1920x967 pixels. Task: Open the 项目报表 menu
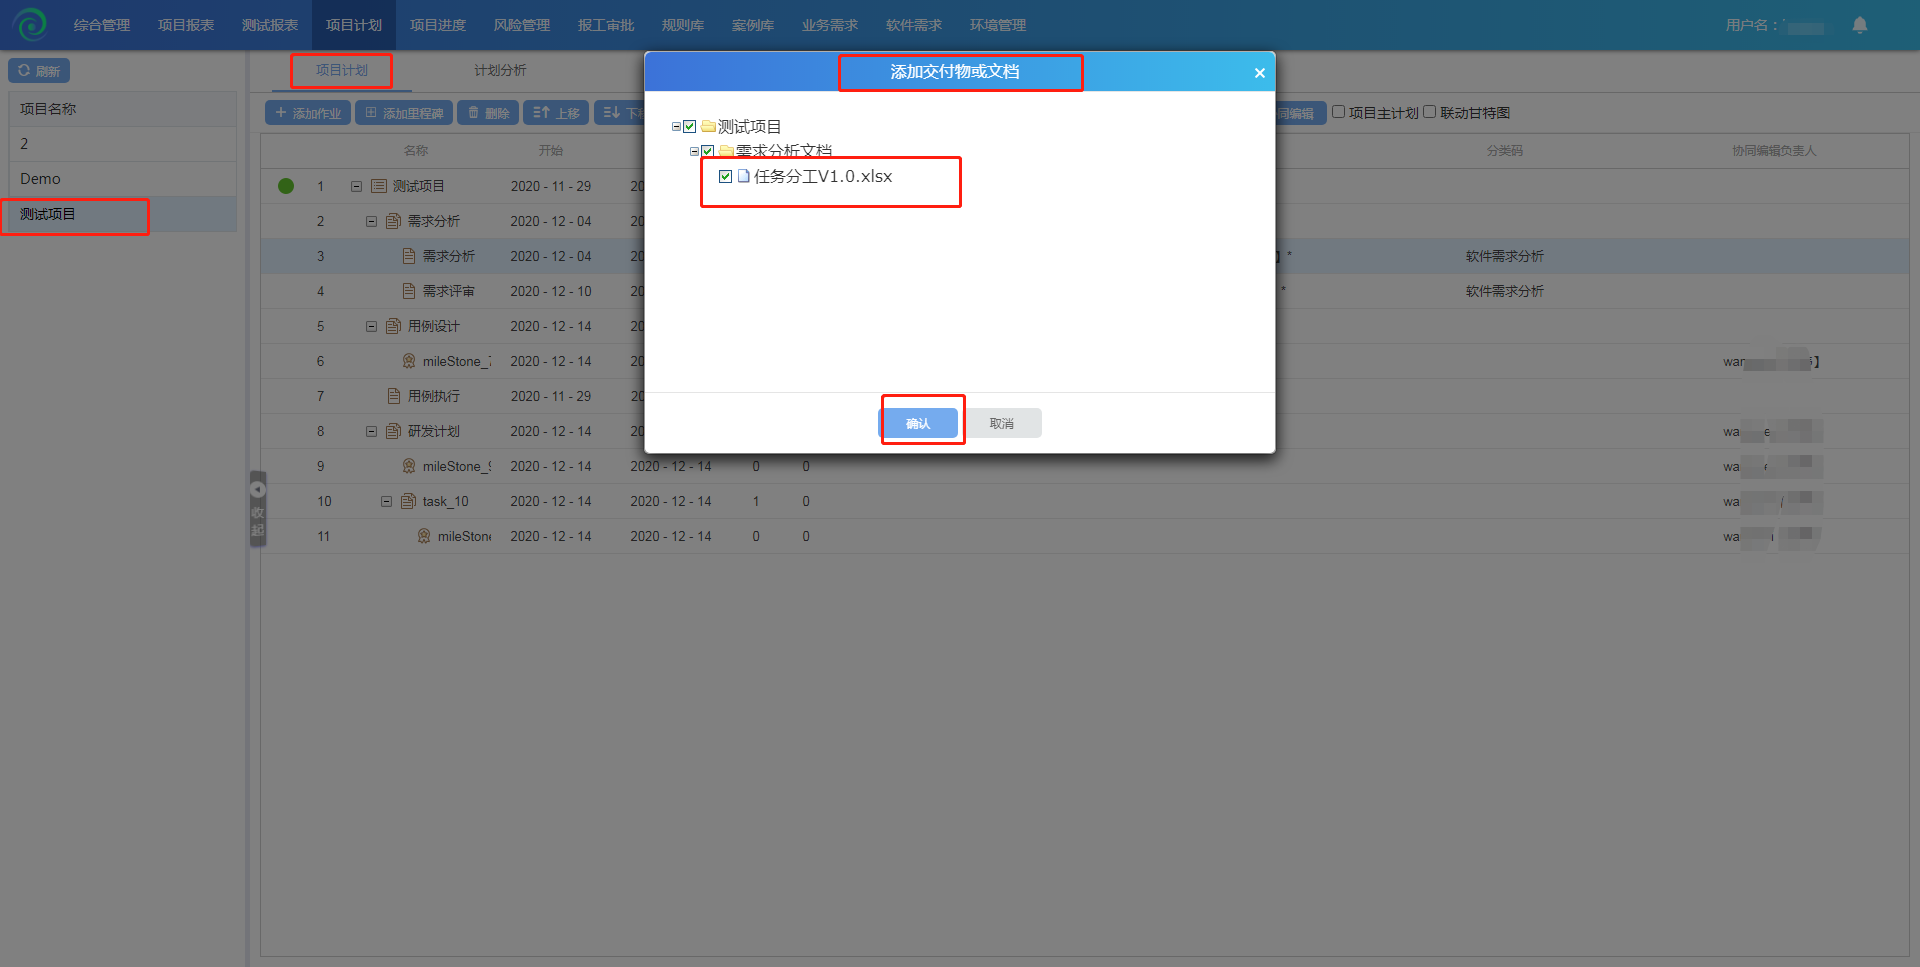pos(186,25)
